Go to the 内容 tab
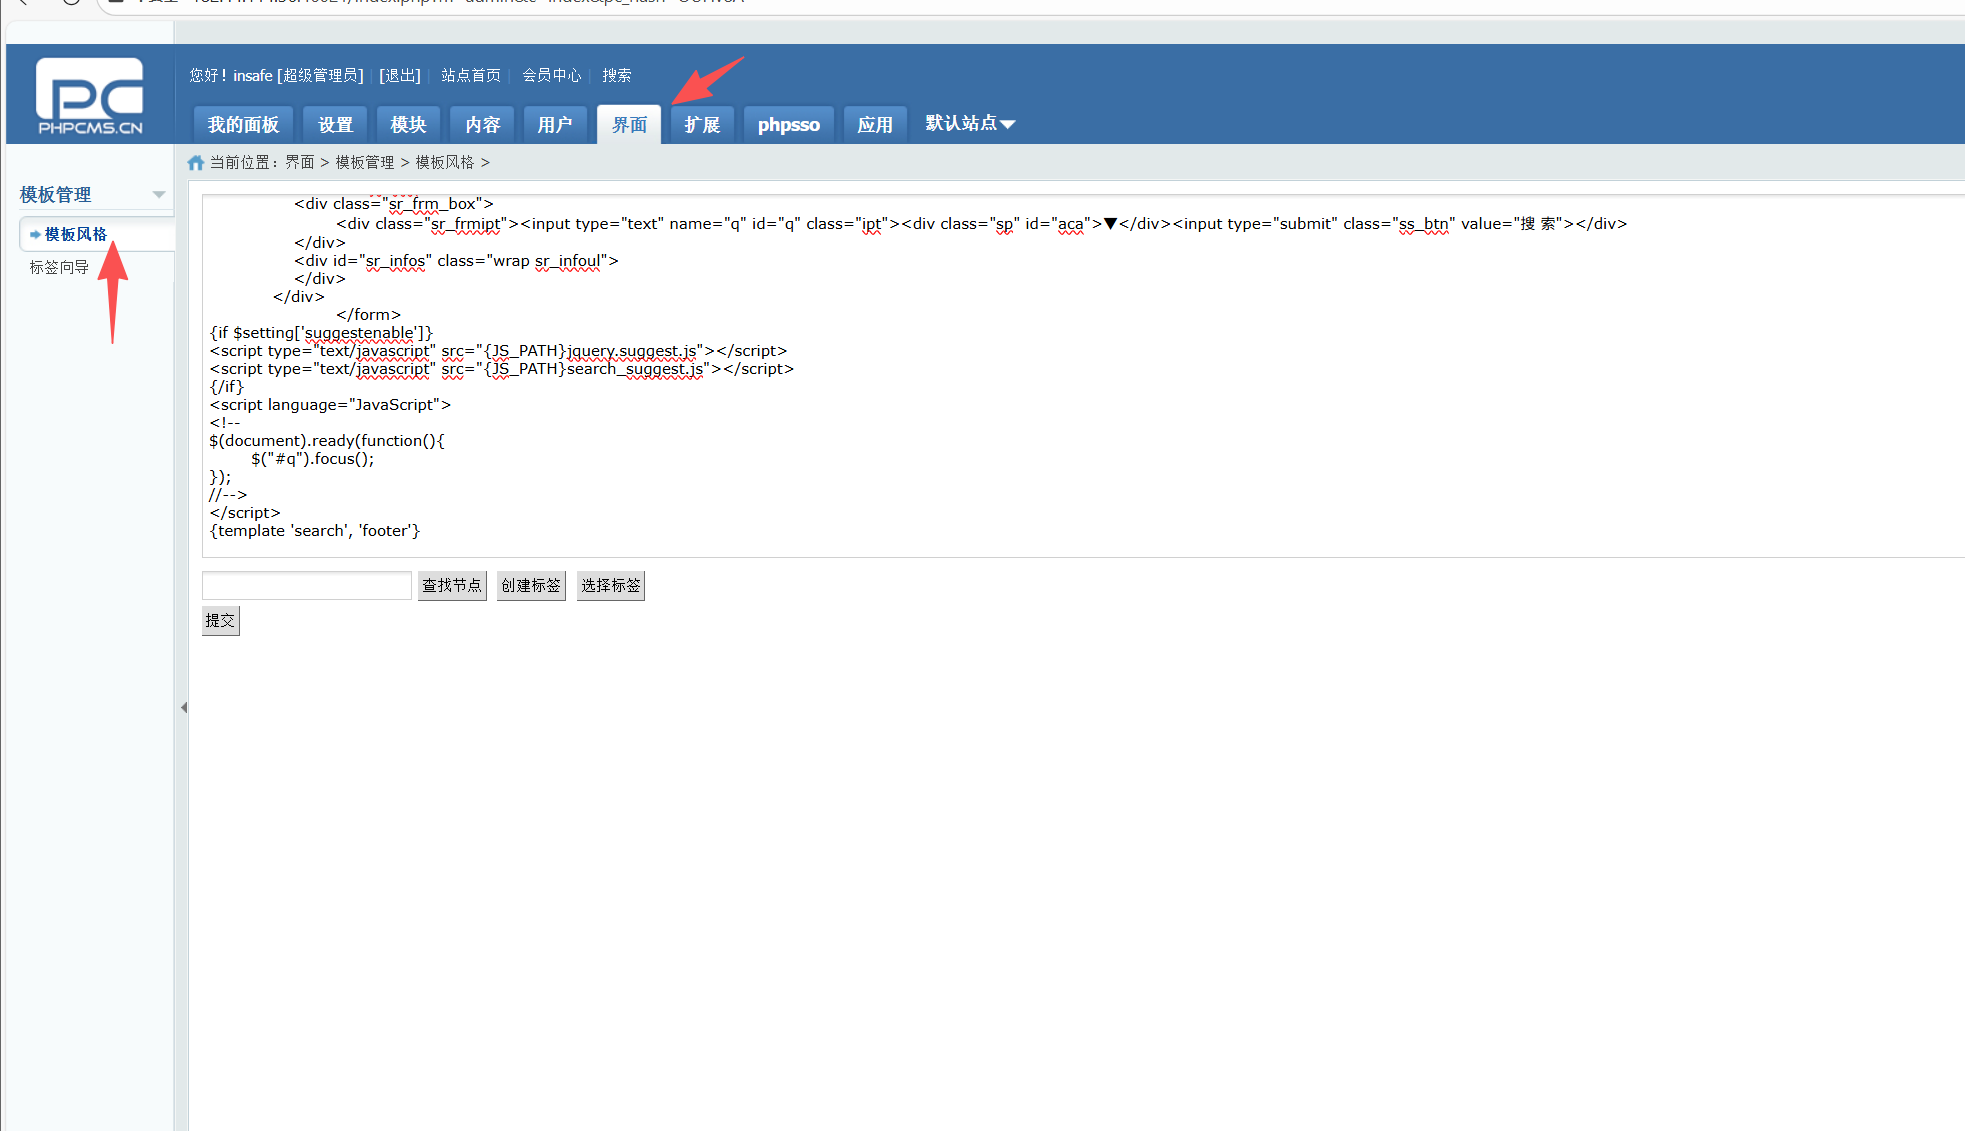Image resolution: width=1965 pixels, height=1131 pixels. [x=482, y=125]
